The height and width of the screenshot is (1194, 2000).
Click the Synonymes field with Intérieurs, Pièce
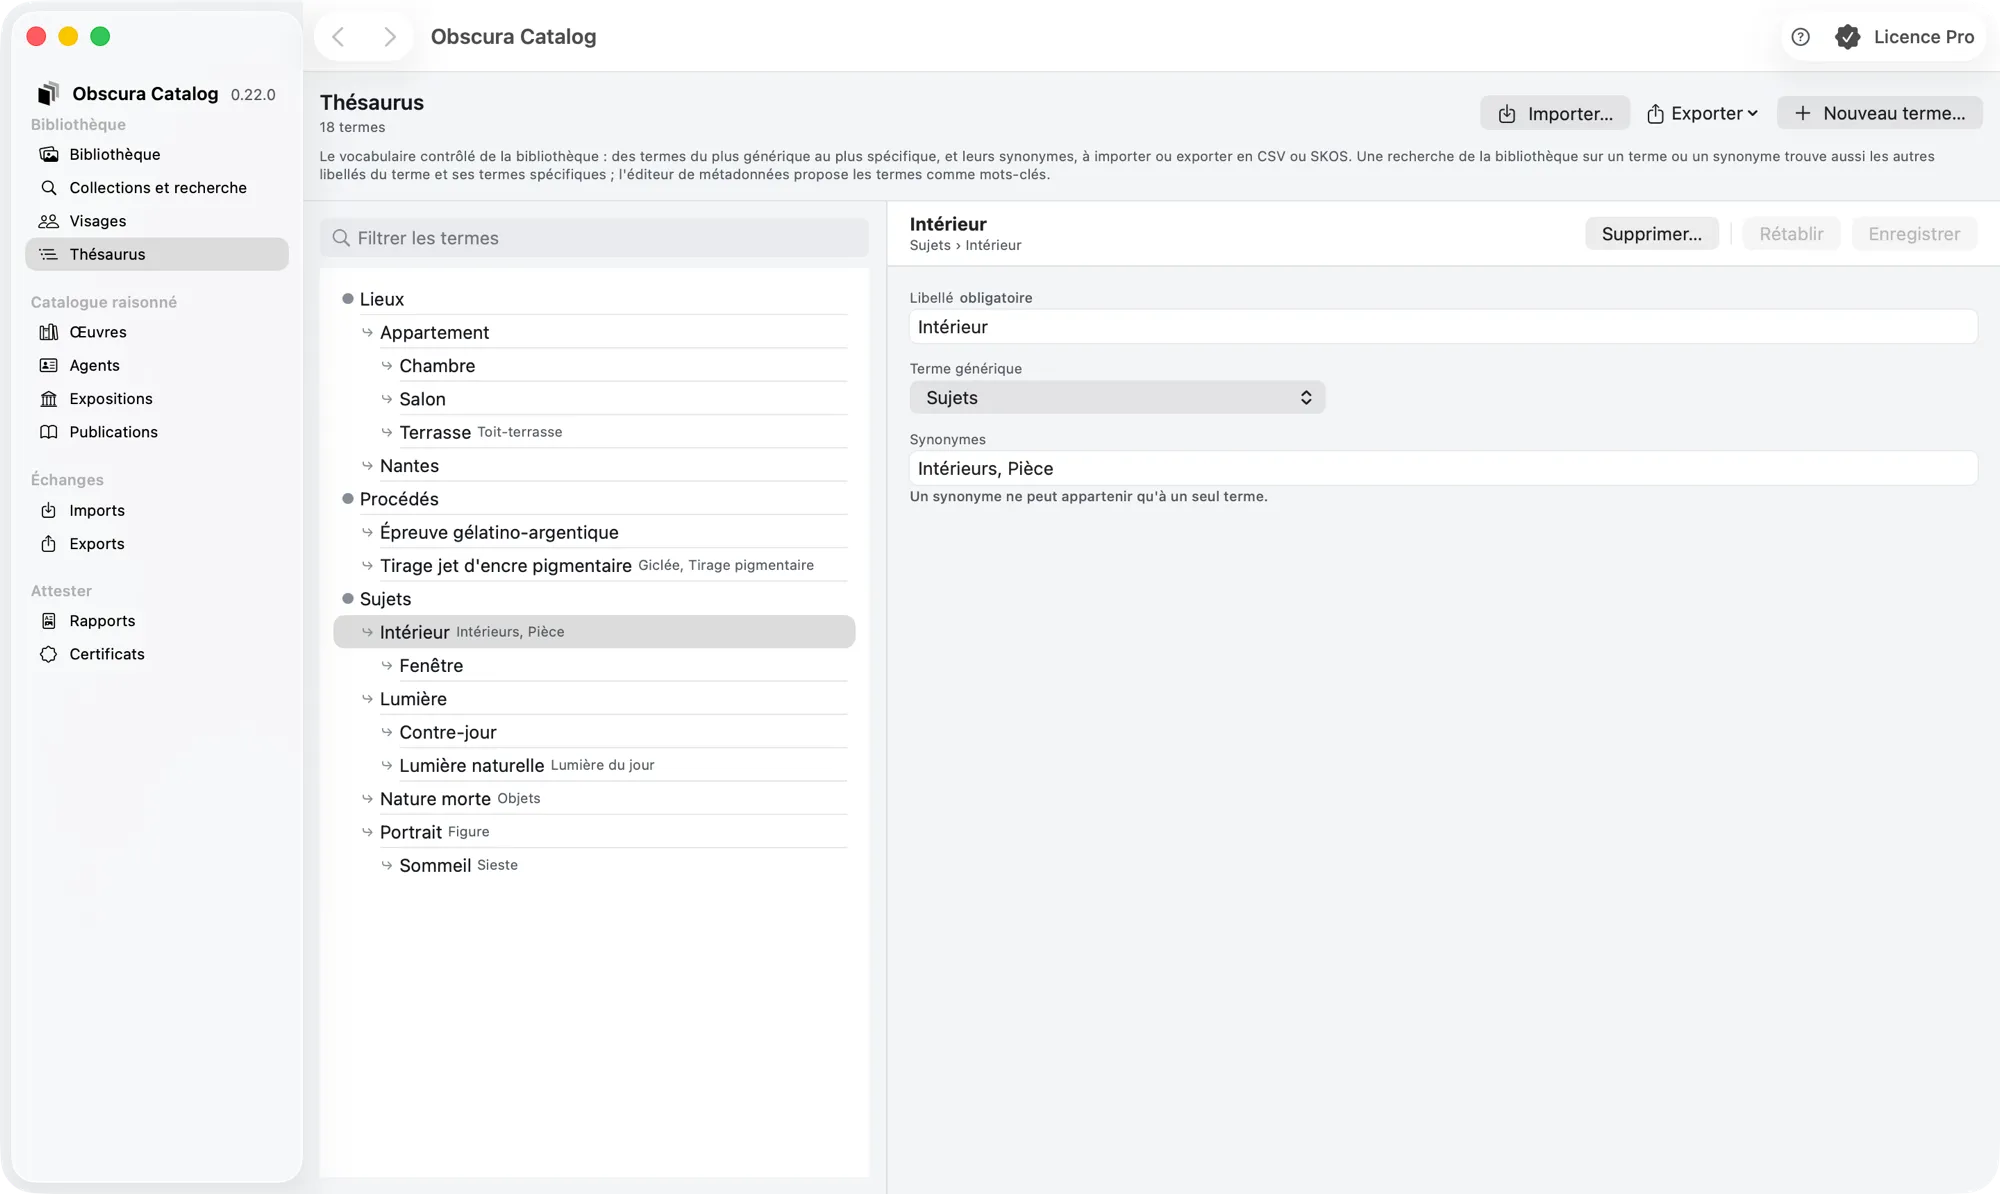1443,468
